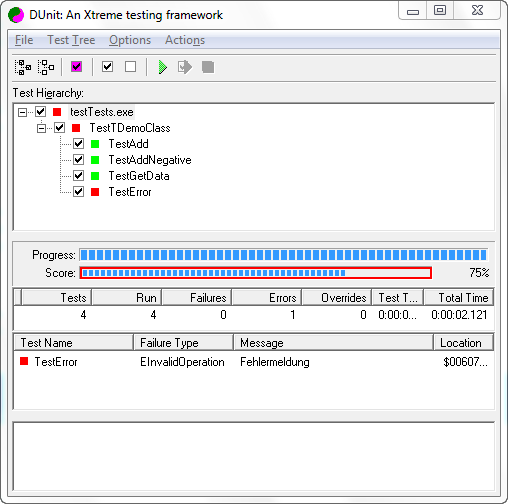This screenshot has width=508, height=504.
Task: Click the DUnit application icon in title bar
Action: [x=16, y=15]
